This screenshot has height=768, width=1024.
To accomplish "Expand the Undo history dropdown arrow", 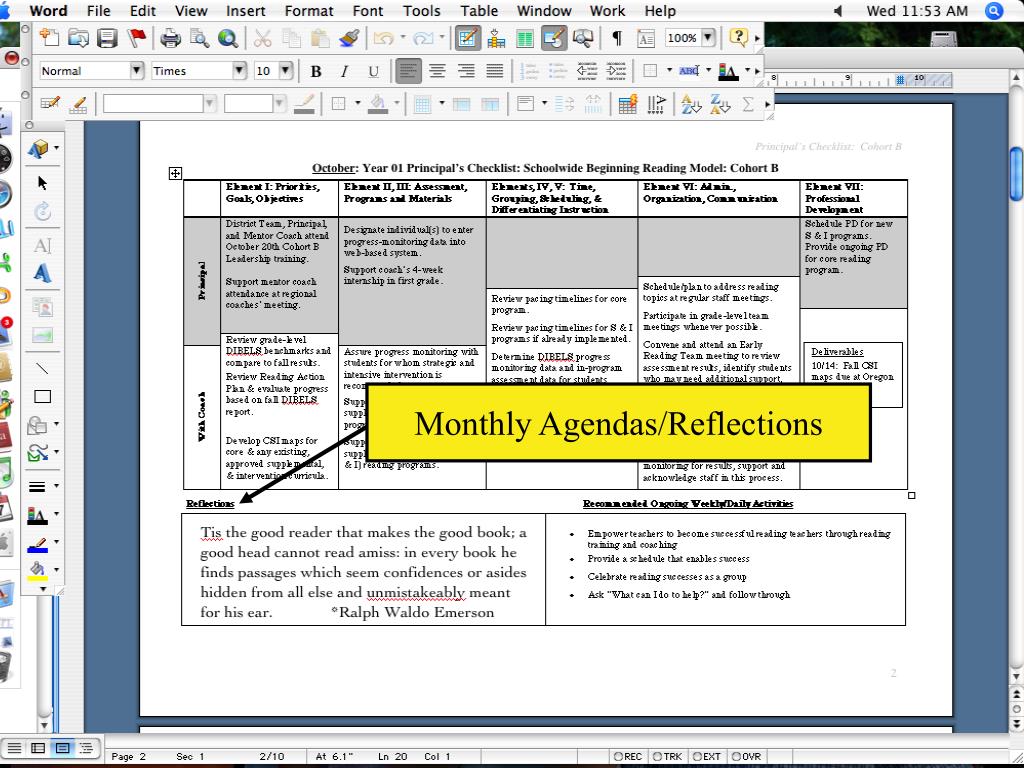I will click(x=402, y=38).
